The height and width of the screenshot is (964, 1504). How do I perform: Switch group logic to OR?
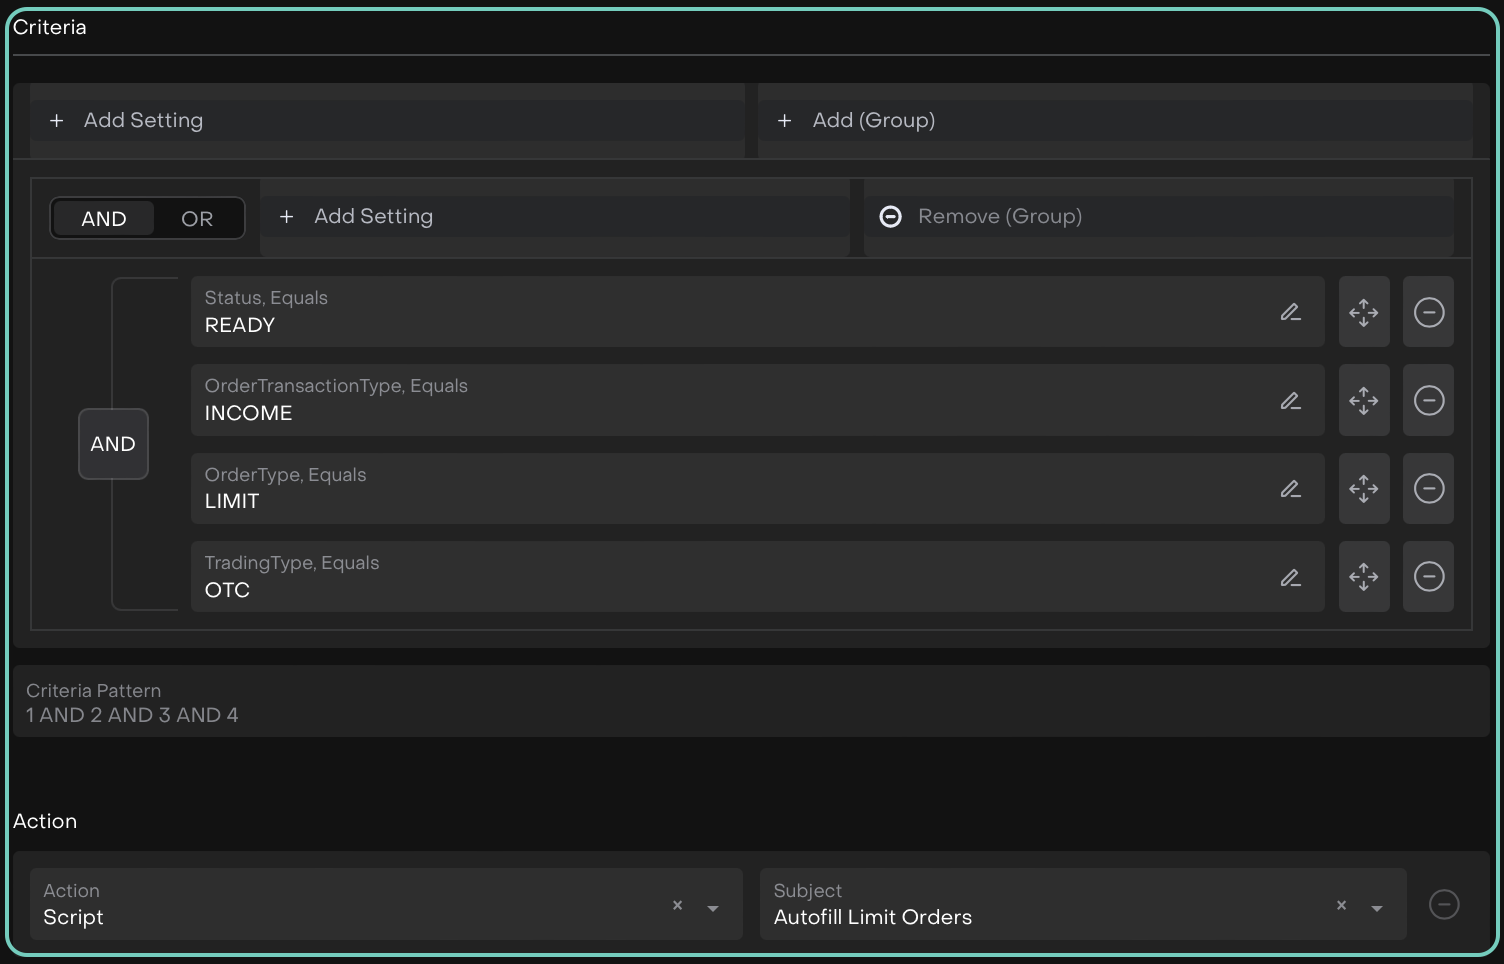click(x=197, y=219)
